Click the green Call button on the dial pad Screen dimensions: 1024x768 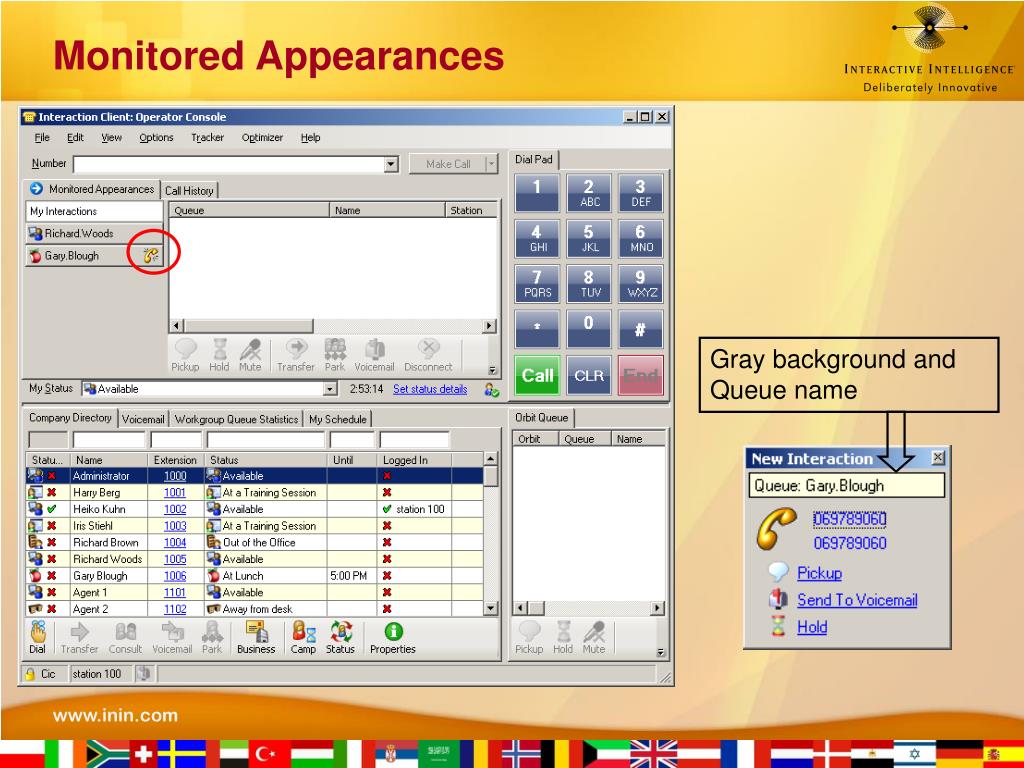pos(537,376)
